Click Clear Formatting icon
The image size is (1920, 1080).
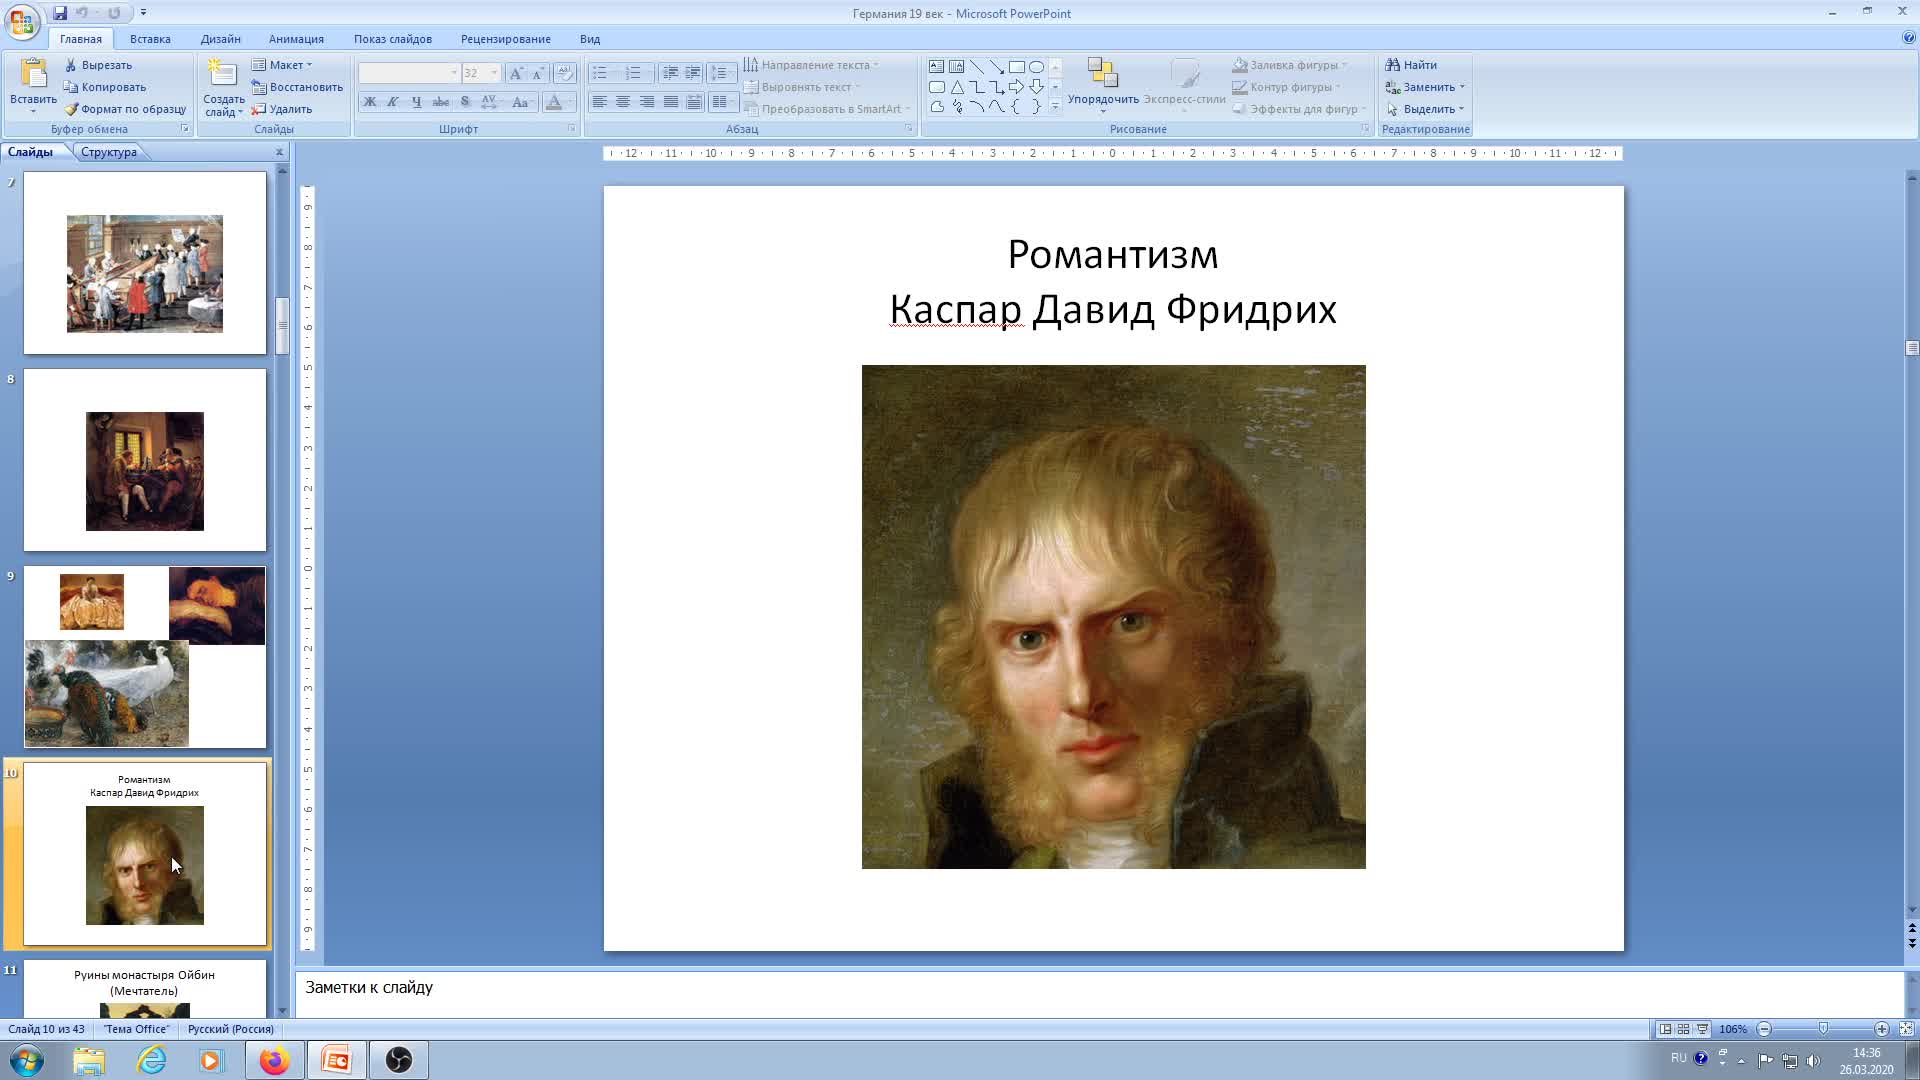click(x=565, y=73)
